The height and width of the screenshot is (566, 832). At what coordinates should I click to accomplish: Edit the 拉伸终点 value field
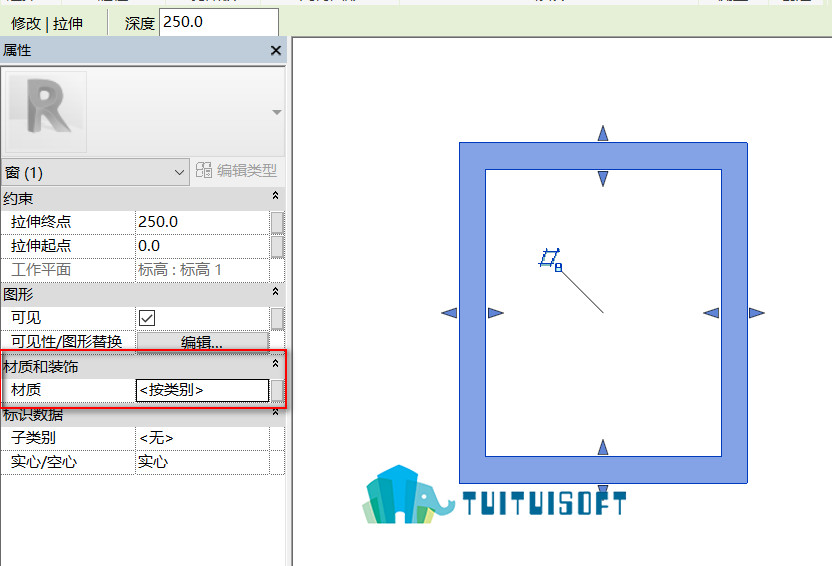coord(202,222)
